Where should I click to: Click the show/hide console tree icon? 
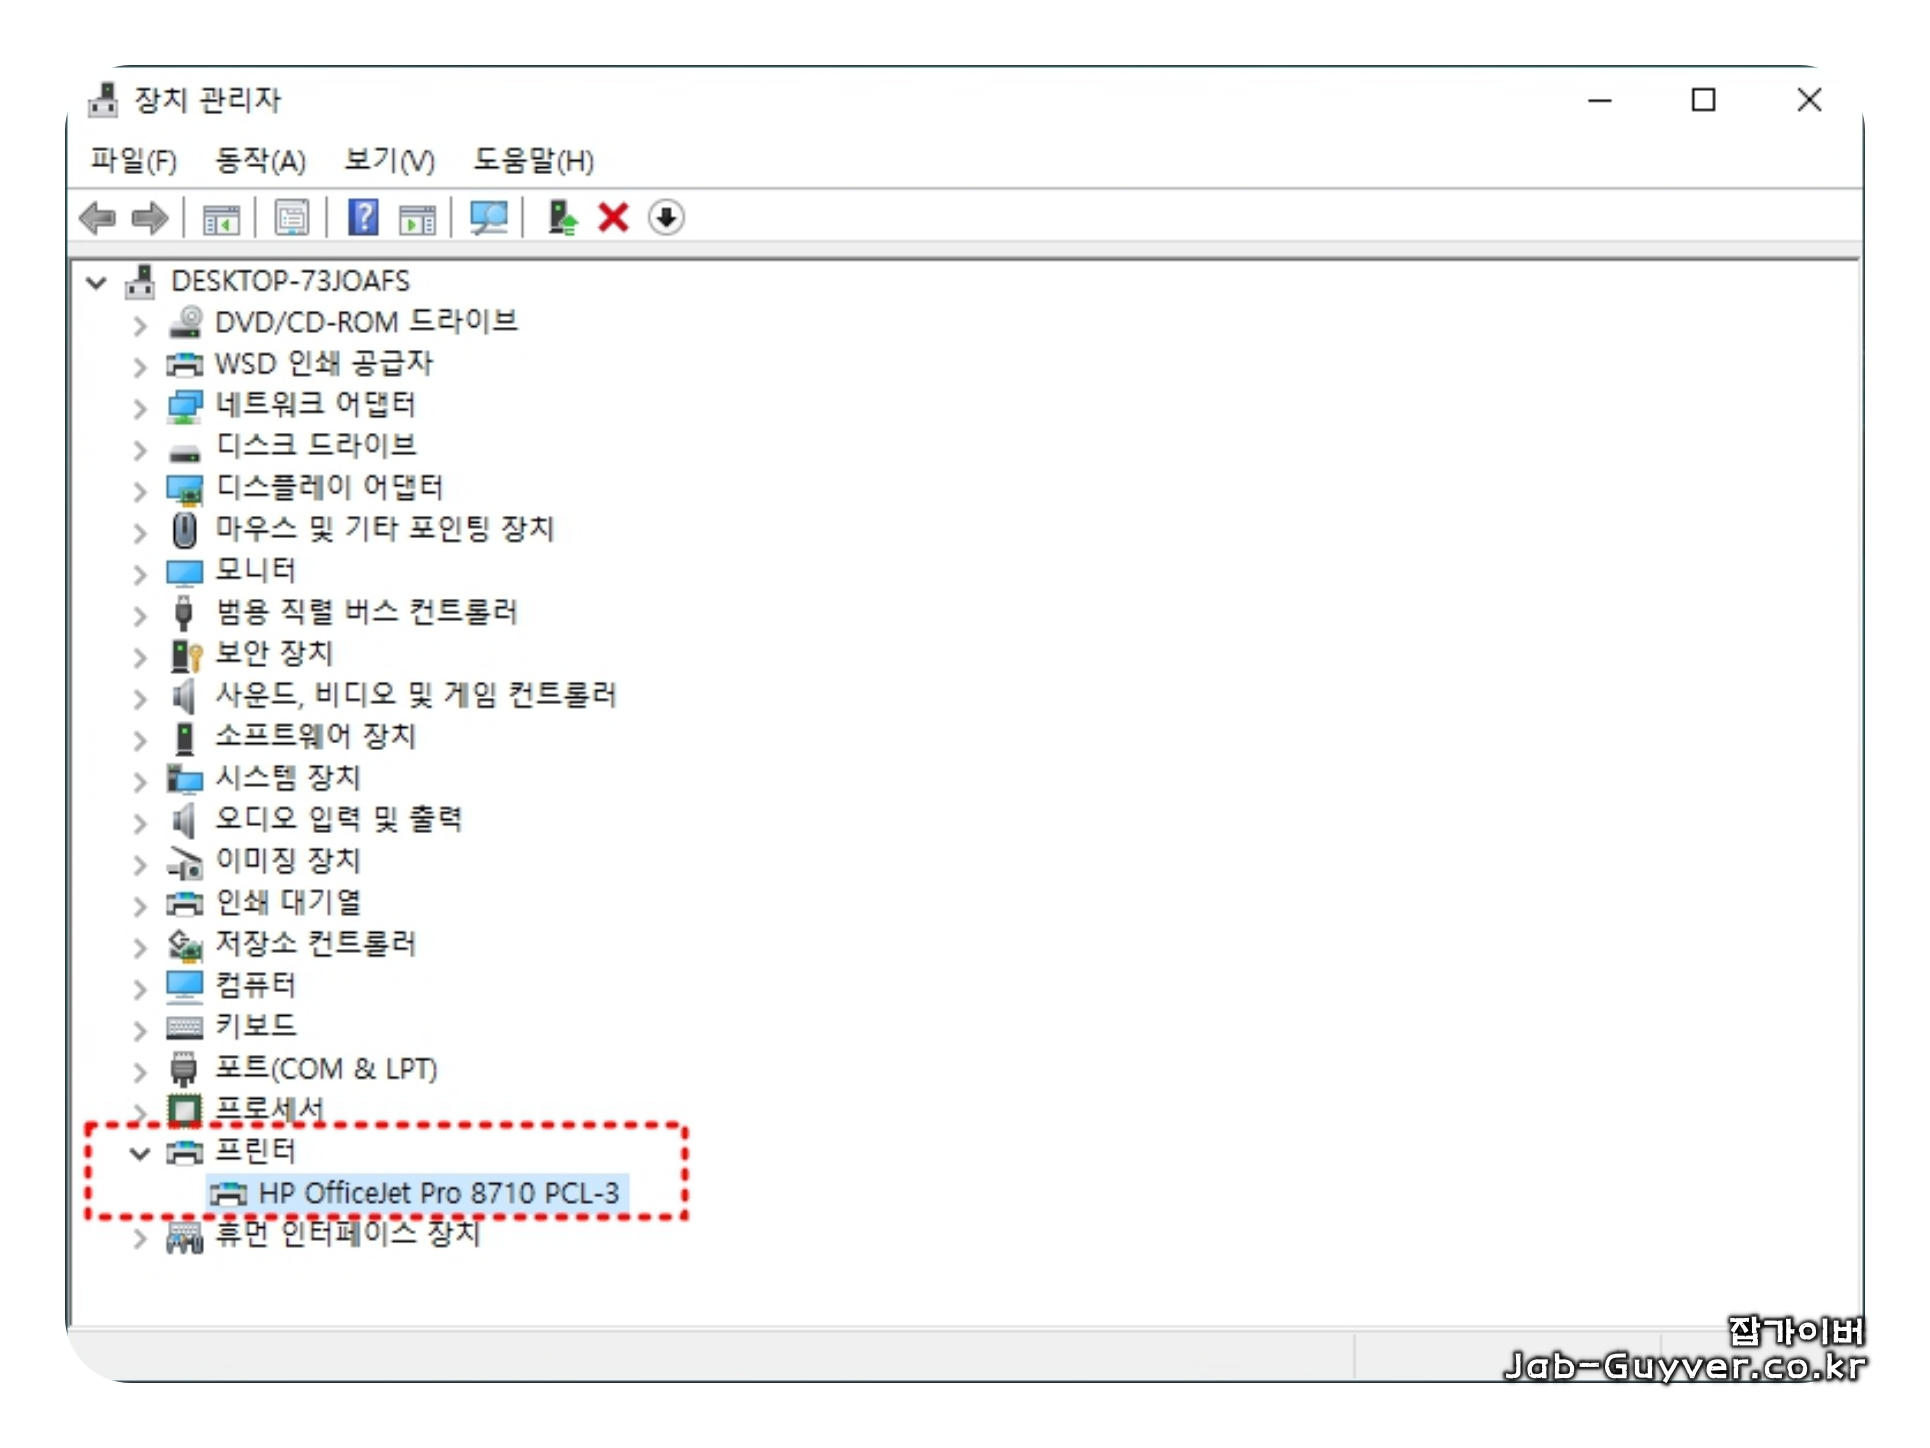pos(221,217)
